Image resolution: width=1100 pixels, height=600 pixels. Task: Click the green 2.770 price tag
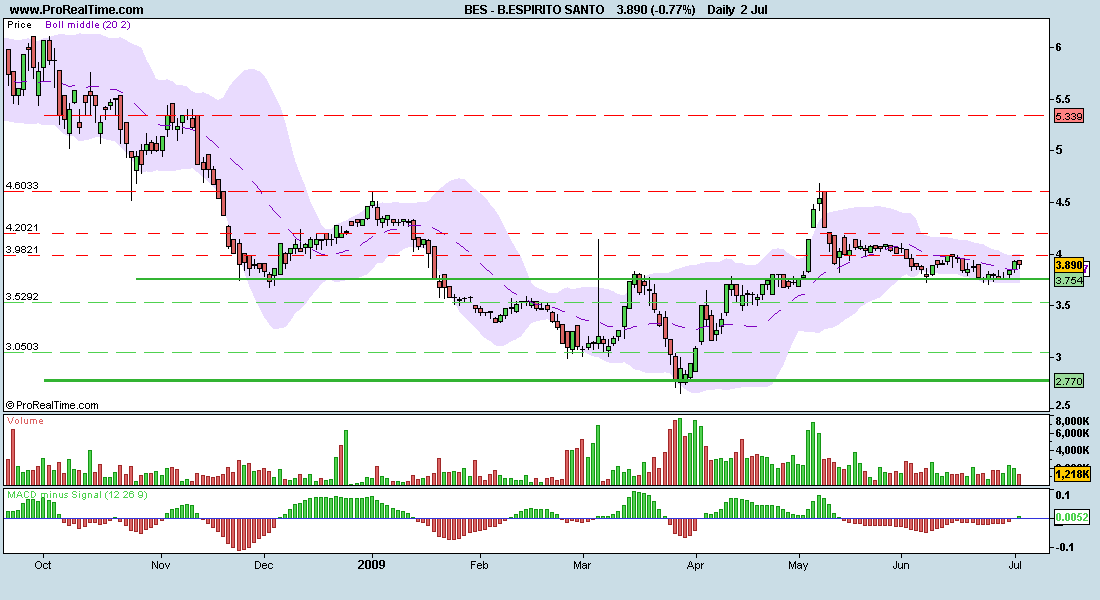click(1068, 381)
